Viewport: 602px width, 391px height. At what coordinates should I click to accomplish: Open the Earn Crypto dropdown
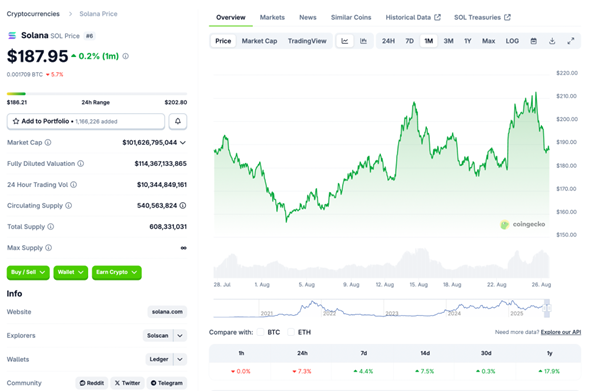click(117, 272)
